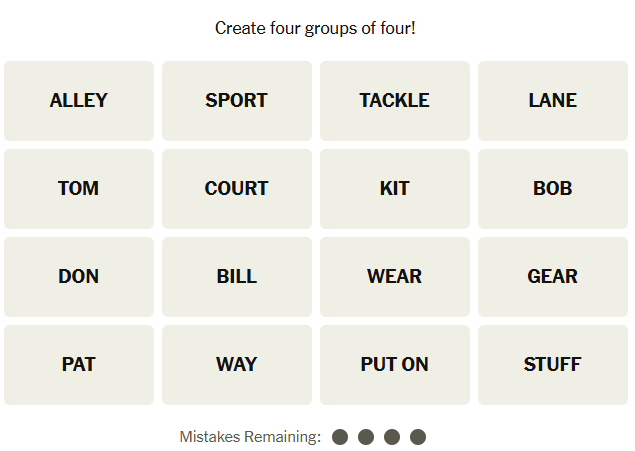Select the WEAR word tile
The image size is (635, 451).
[x=395, y=277]
